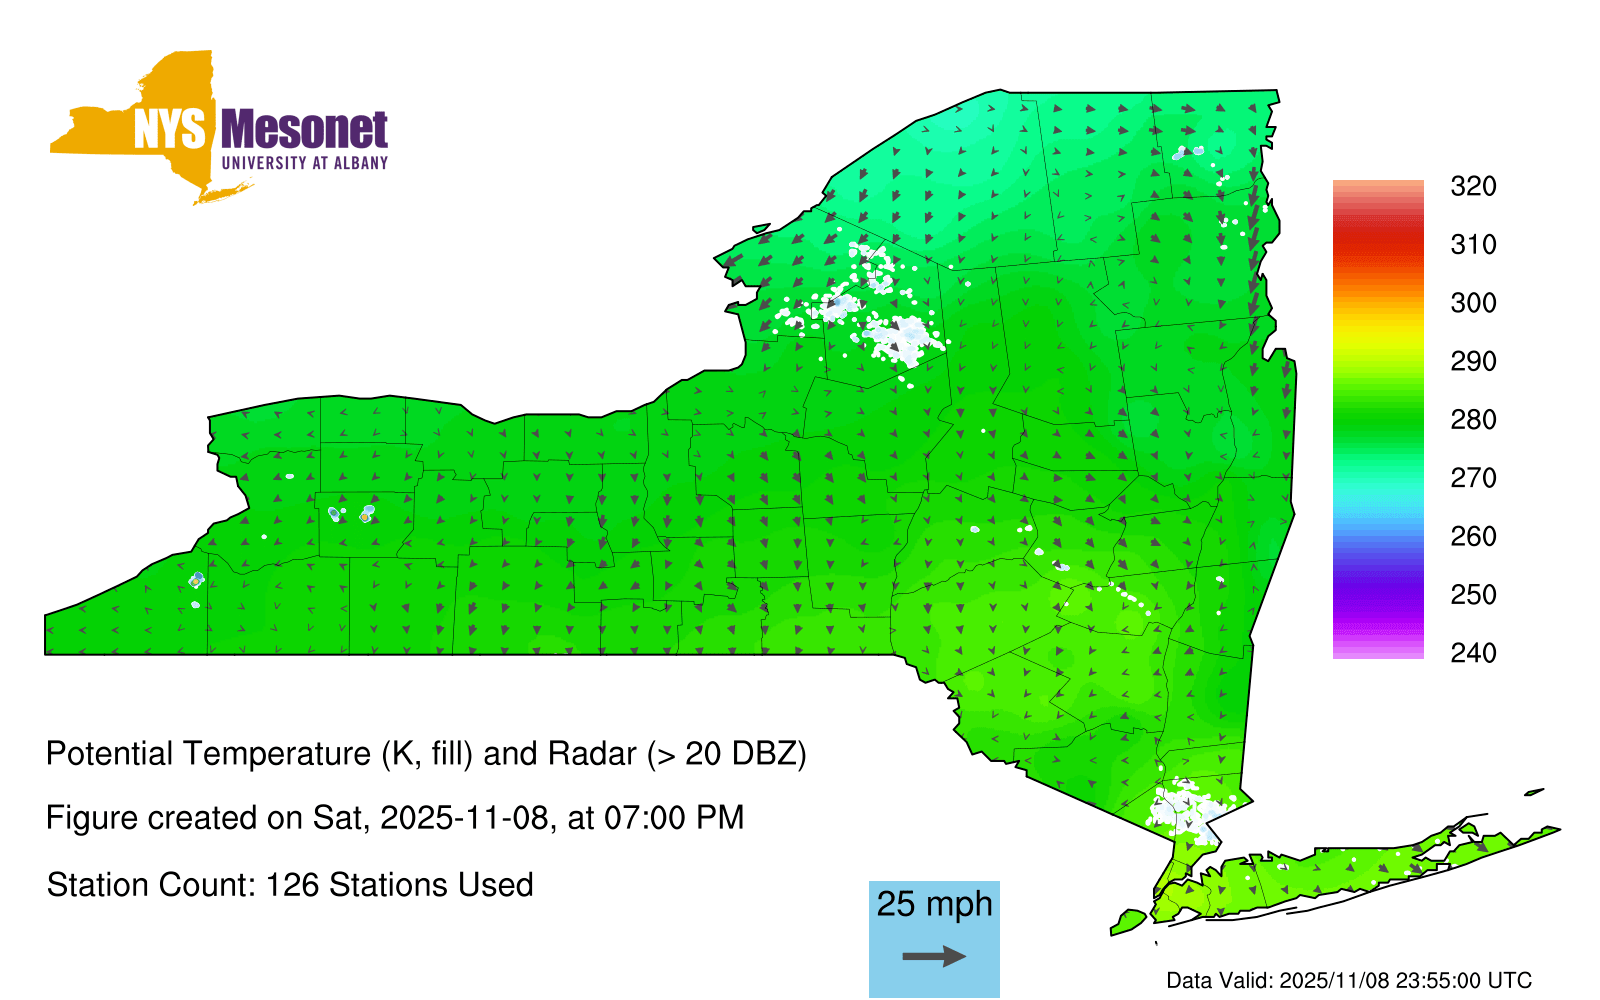Click the orange-centered radar cell in western New York
Viewport: 1600px width, 1000px height.
(x=366, y=516)
